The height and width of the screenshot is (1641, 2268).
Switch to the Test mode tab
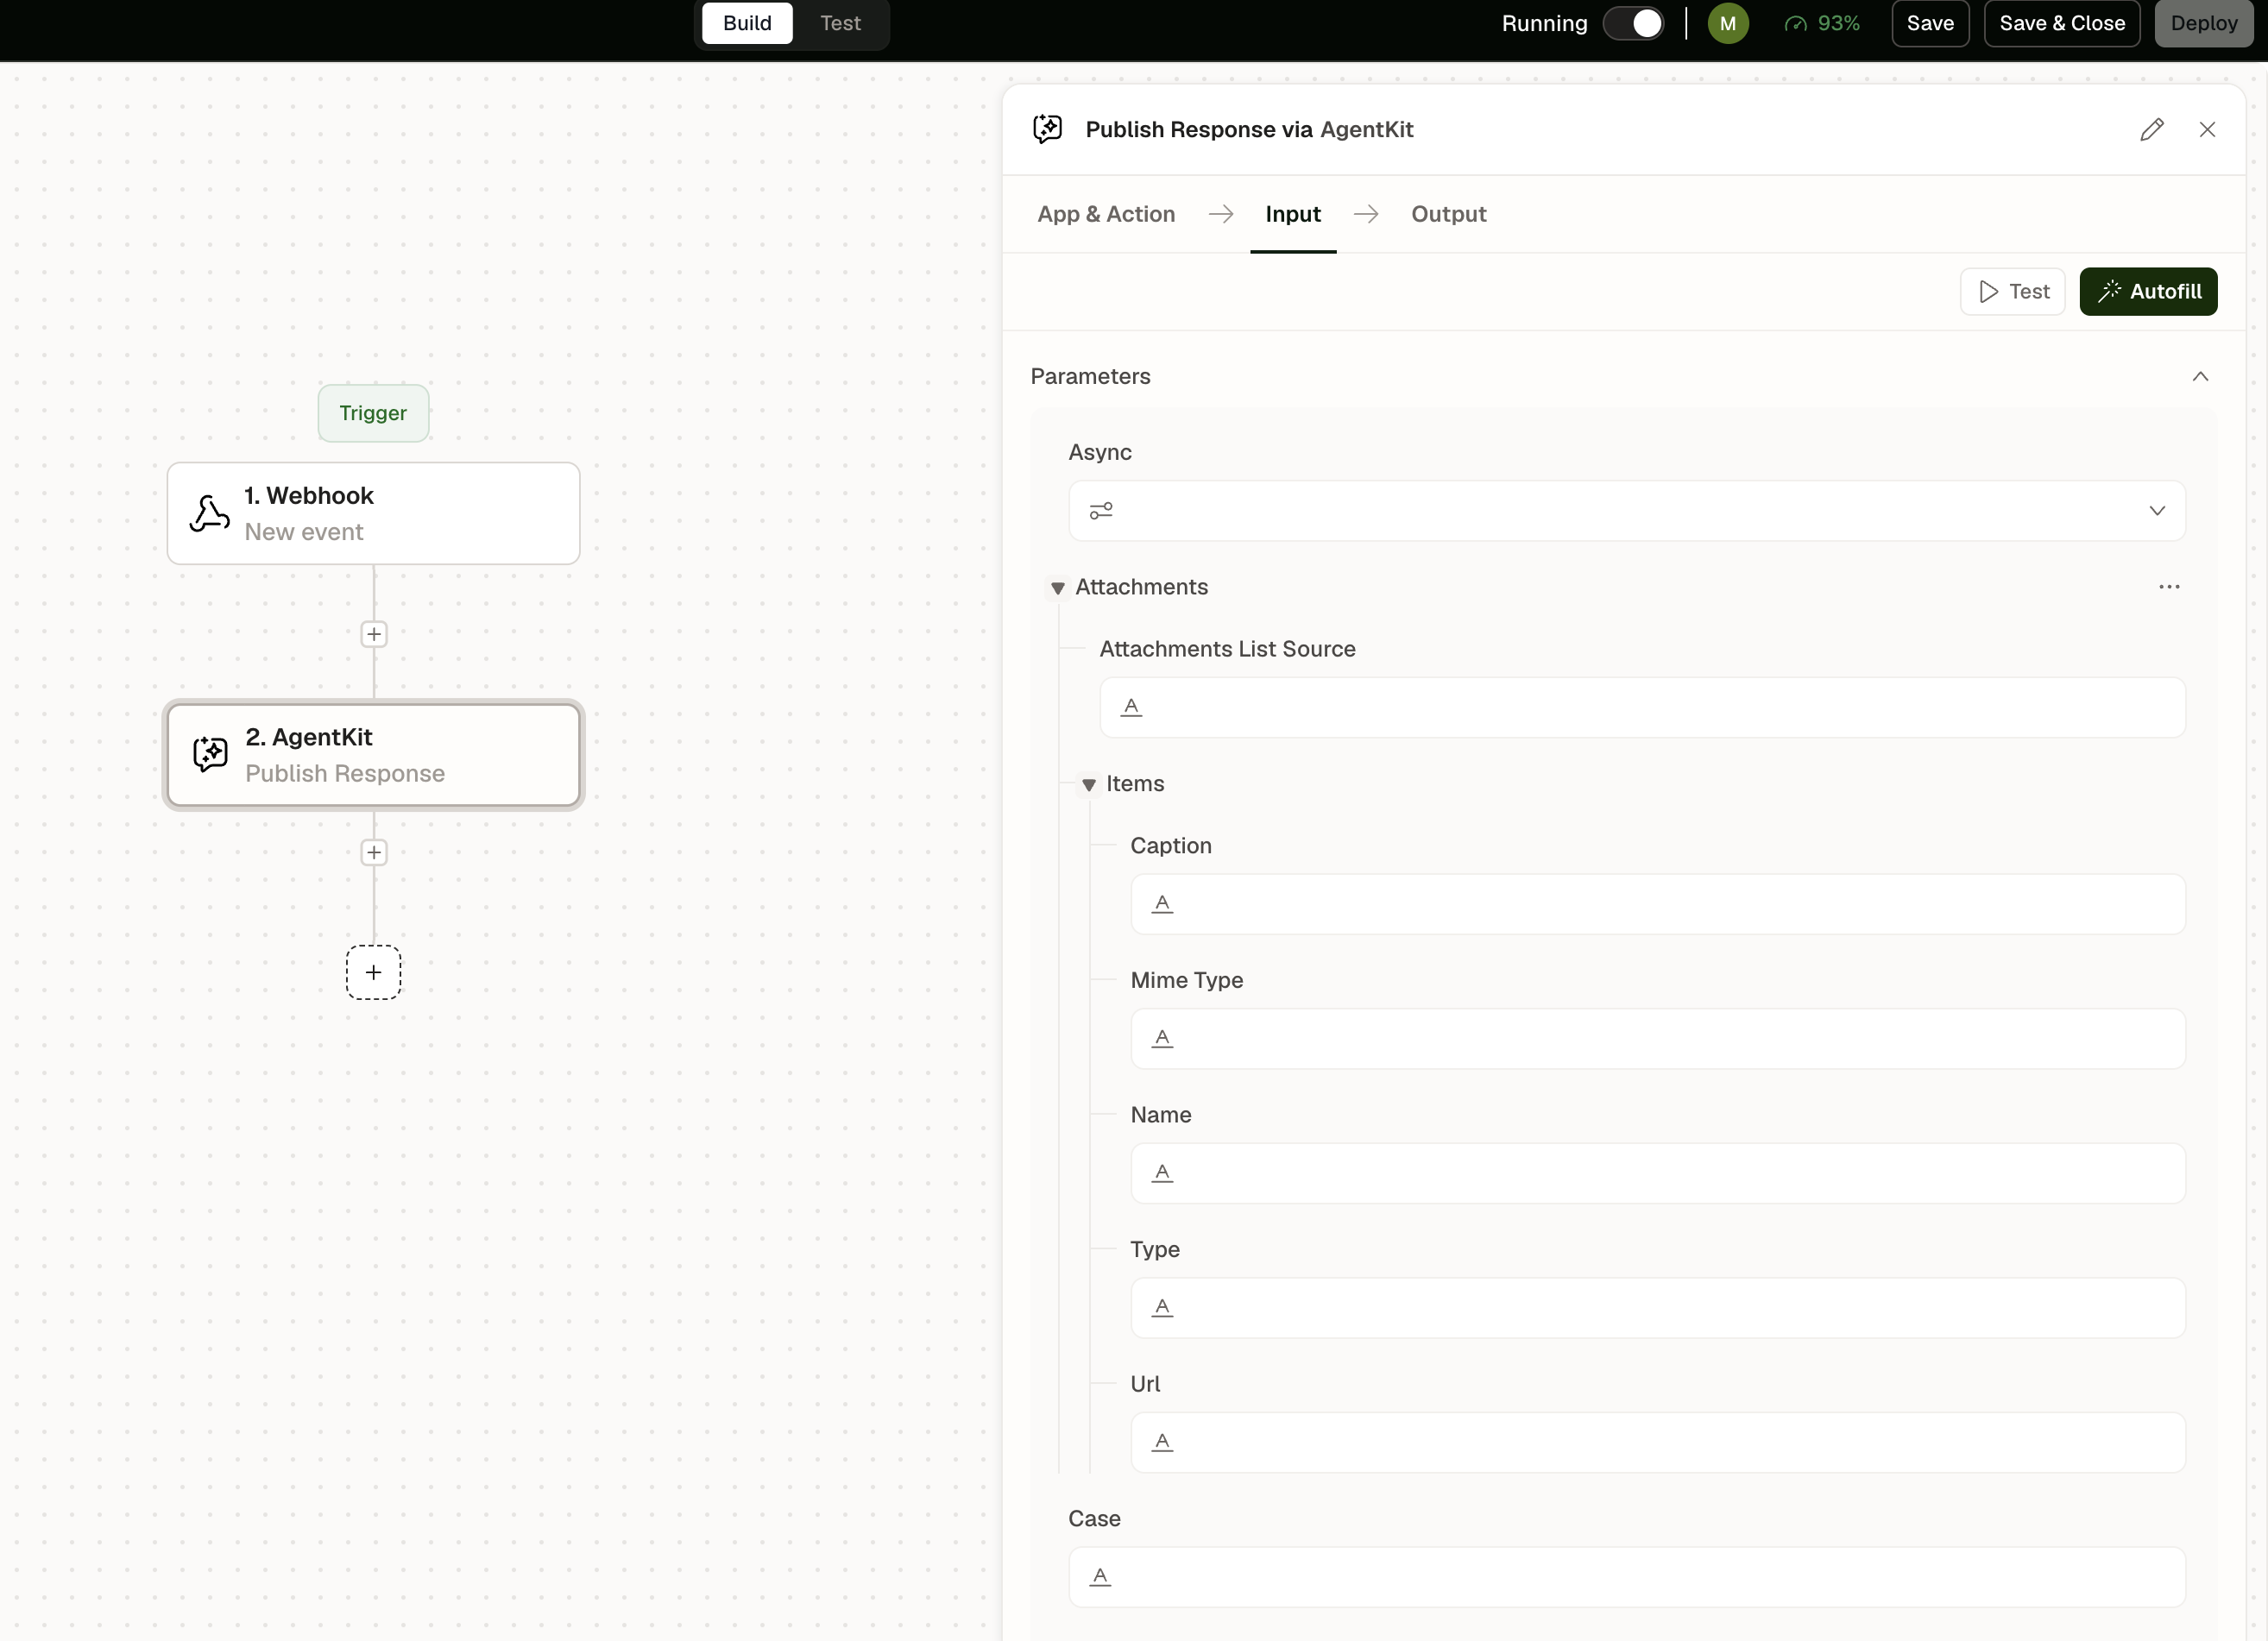click(840, 23)
